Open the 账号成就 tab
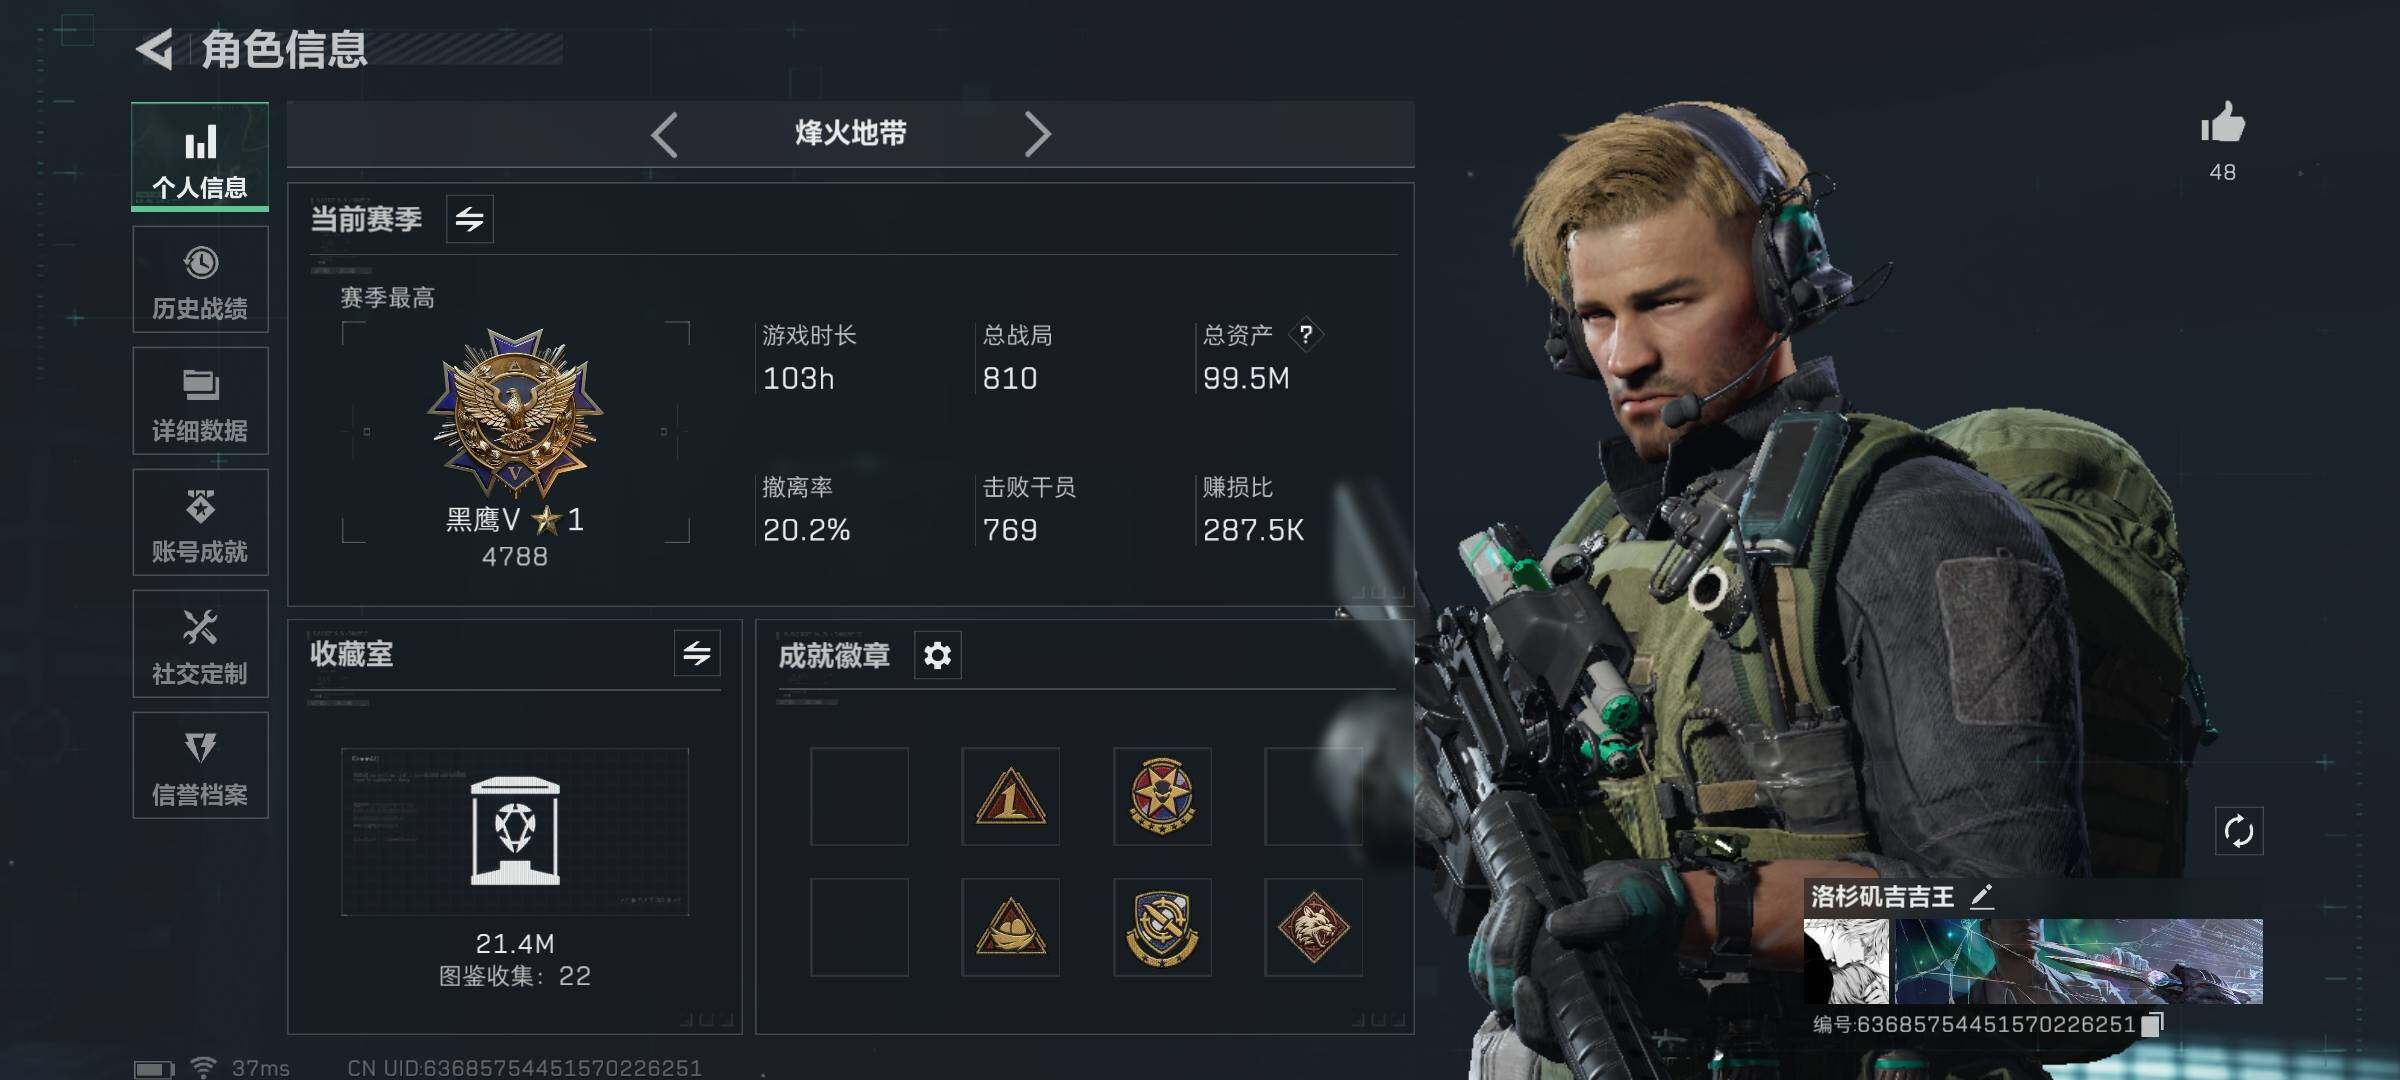The height and width of the screenshot is (1080, 2400). click(x=200, y=523)
